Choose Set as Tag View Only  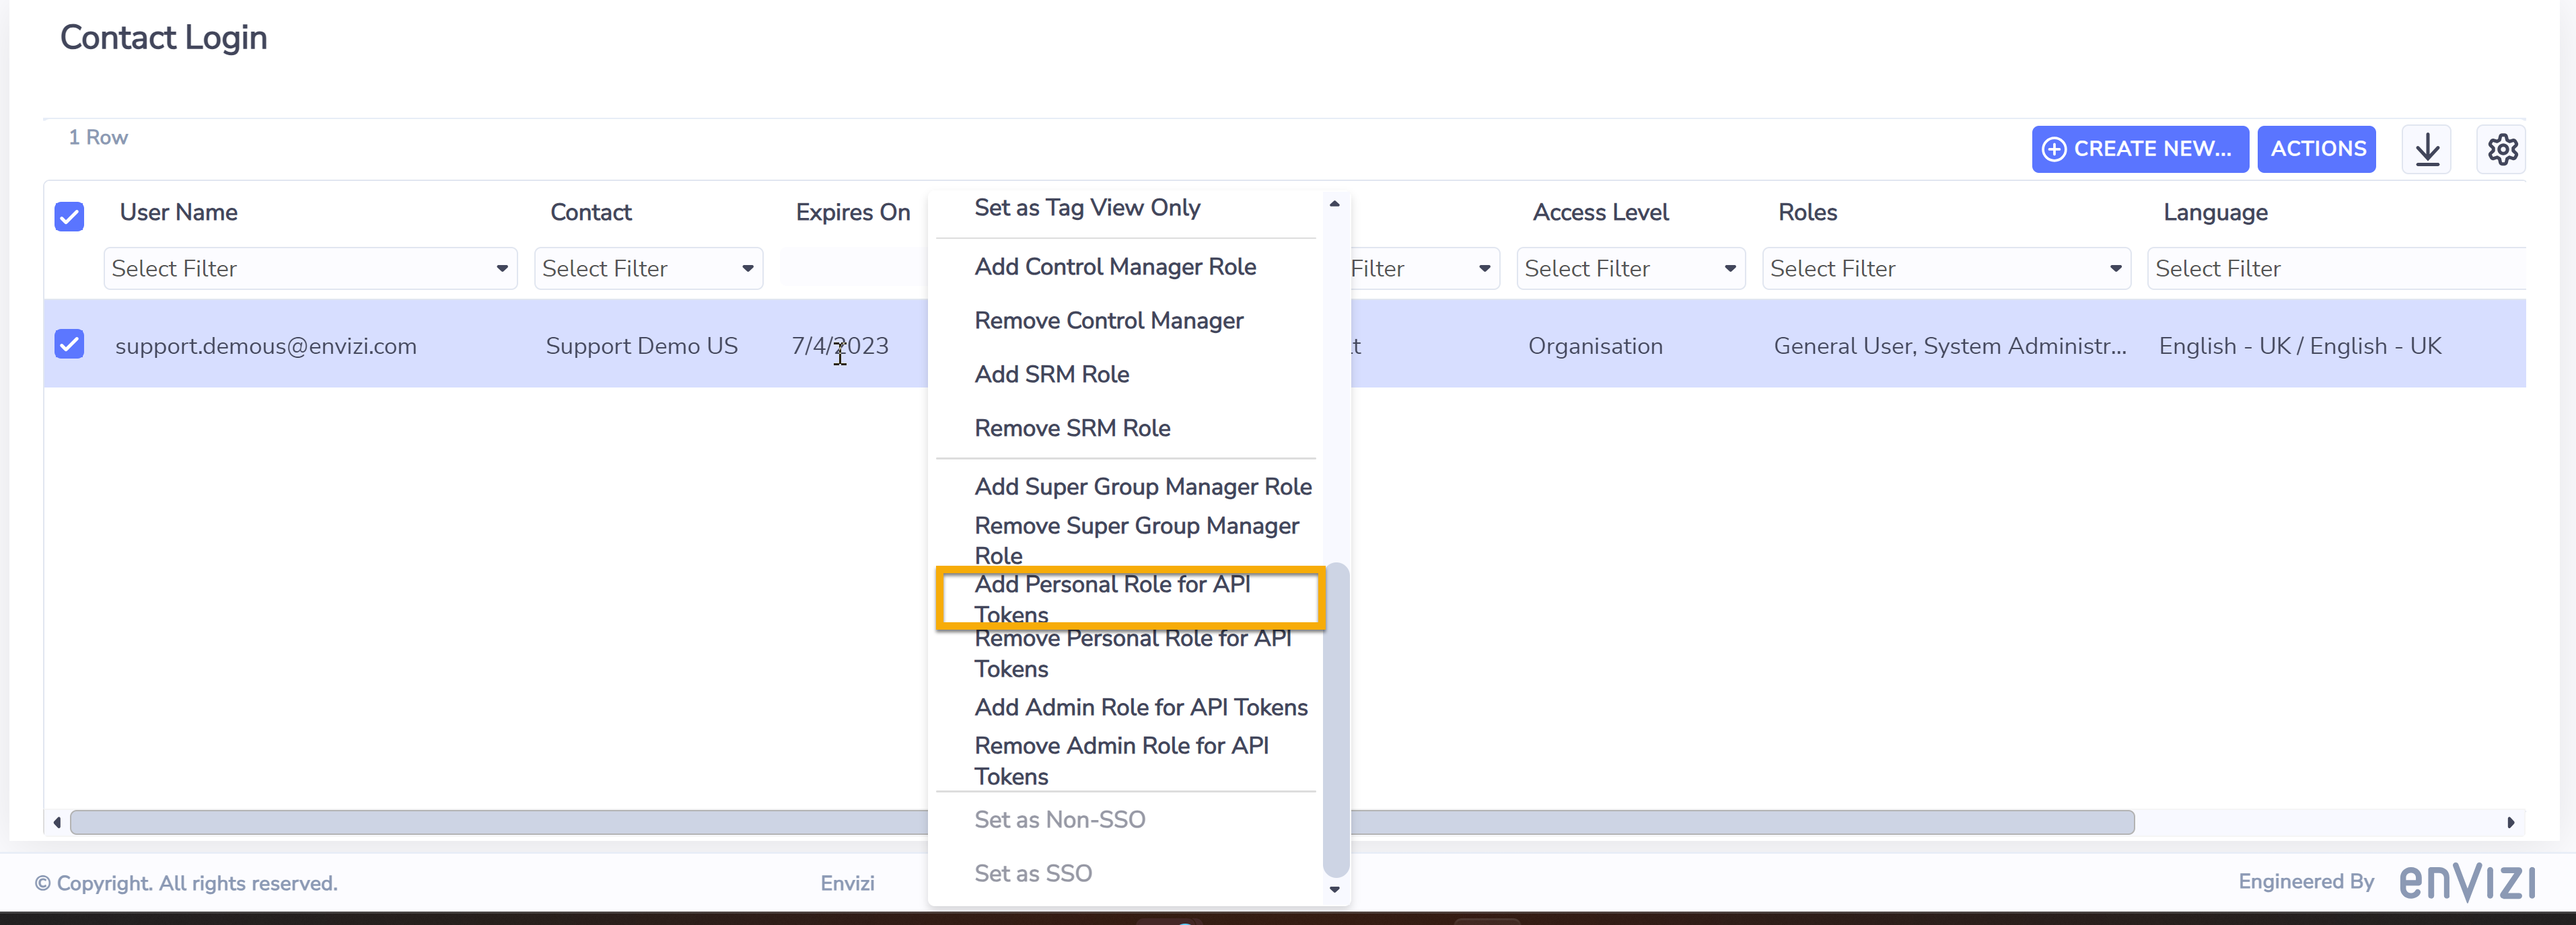[1087, 208]
